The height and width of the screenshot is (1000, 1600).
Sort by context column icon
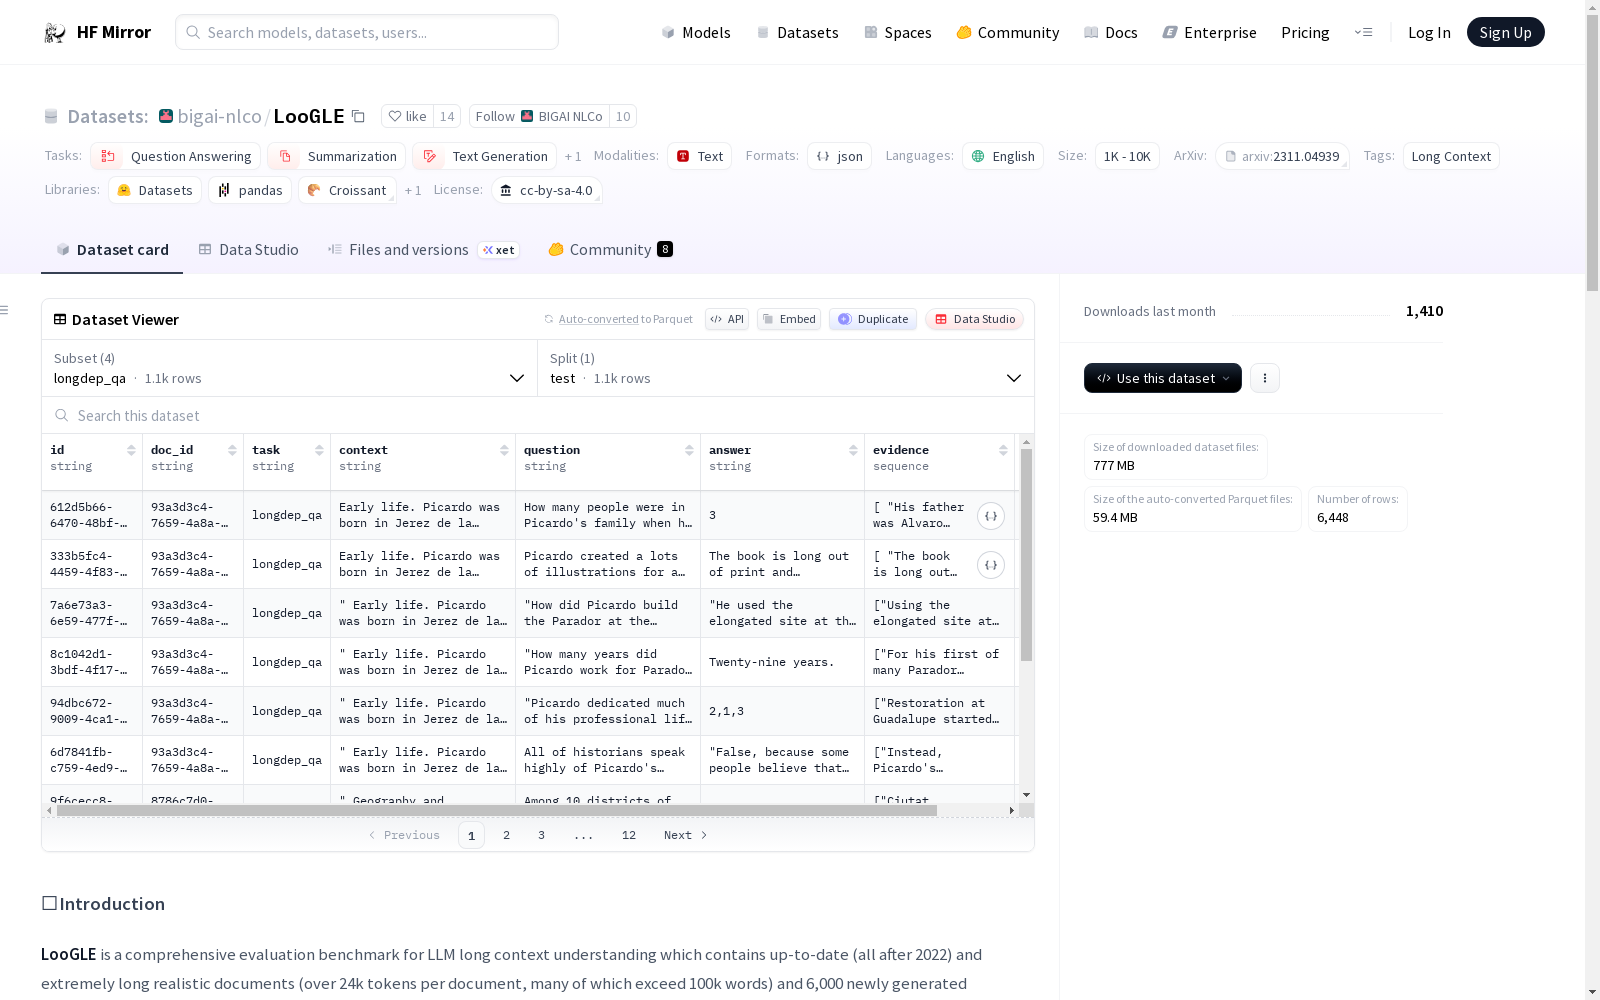504,450
